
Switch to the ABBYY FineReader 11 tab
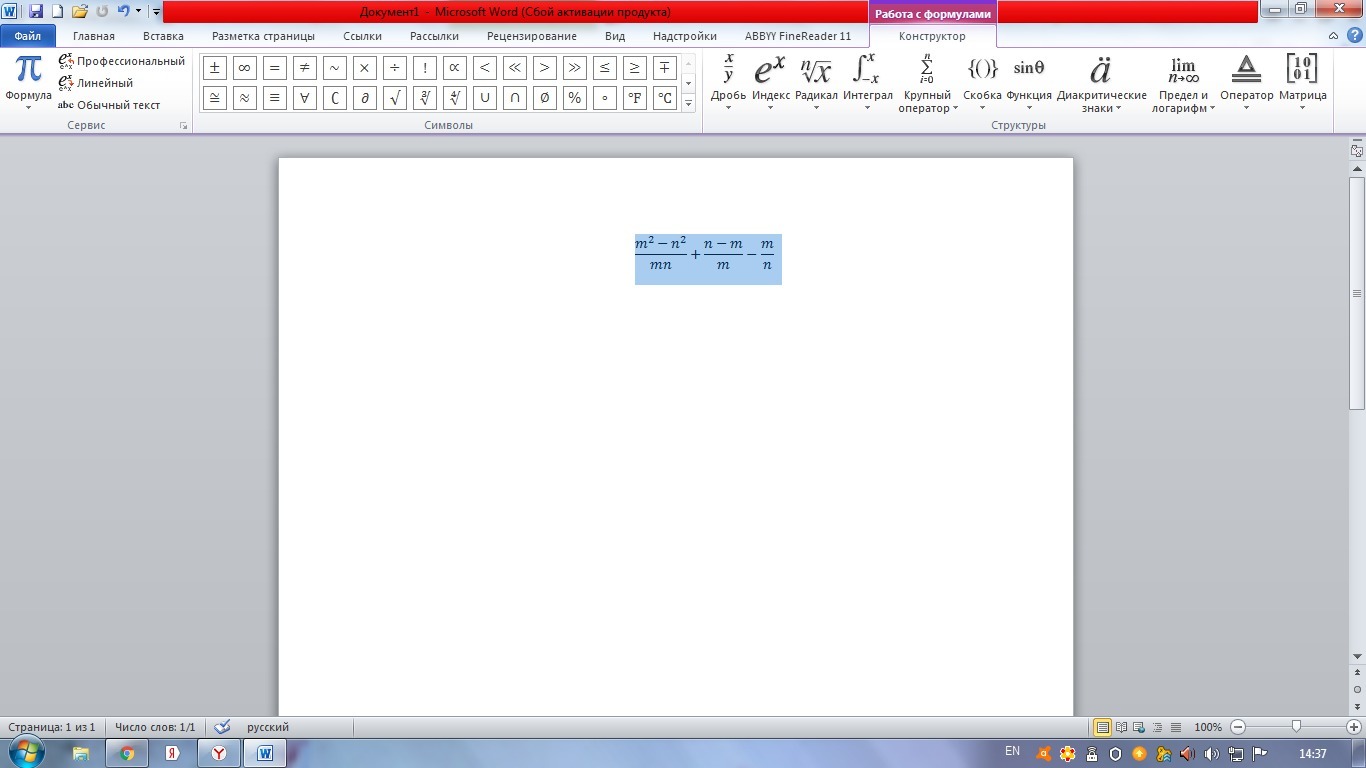click(x=798, y=36)
